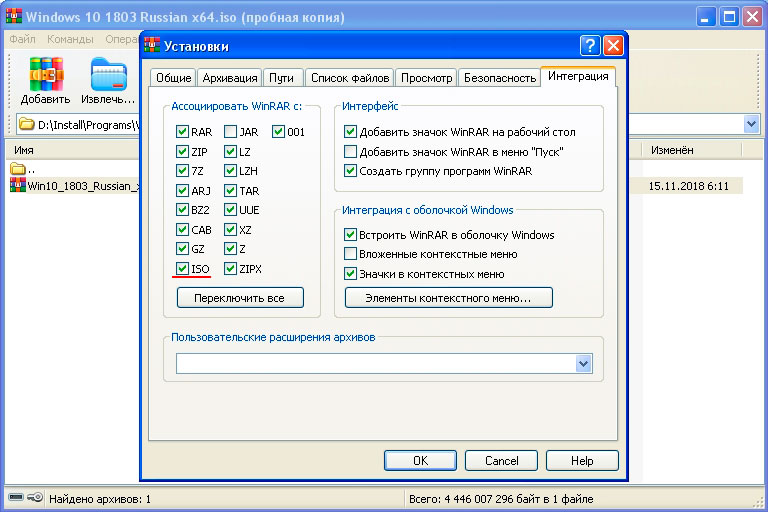
Task: Uncheck the RAR association checkbox
Action: click(x=182, y=131)
